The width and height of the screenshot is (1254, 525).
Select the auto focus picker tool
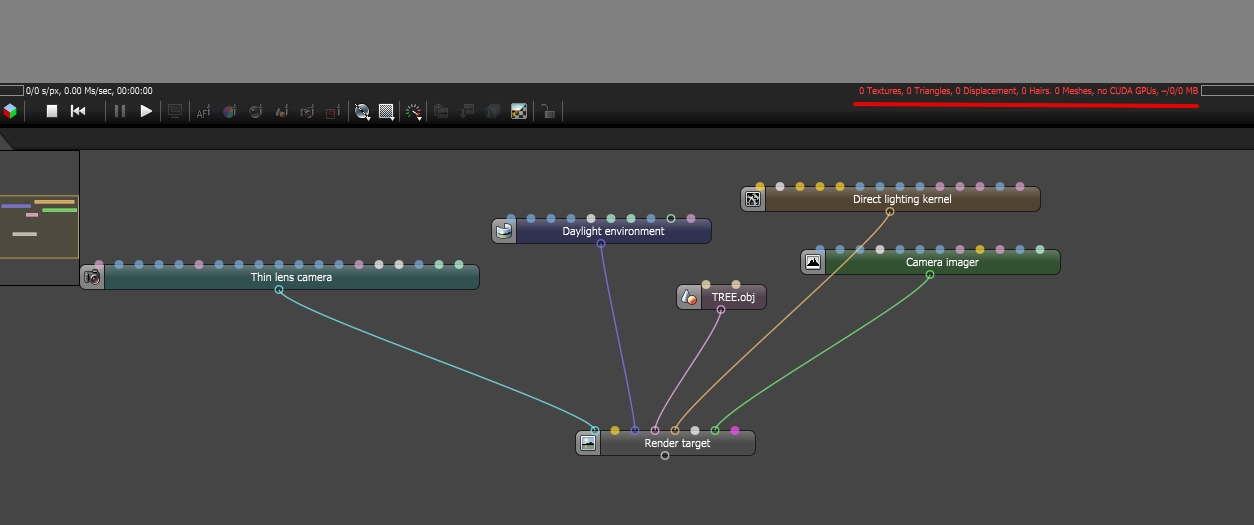[203, 112]
